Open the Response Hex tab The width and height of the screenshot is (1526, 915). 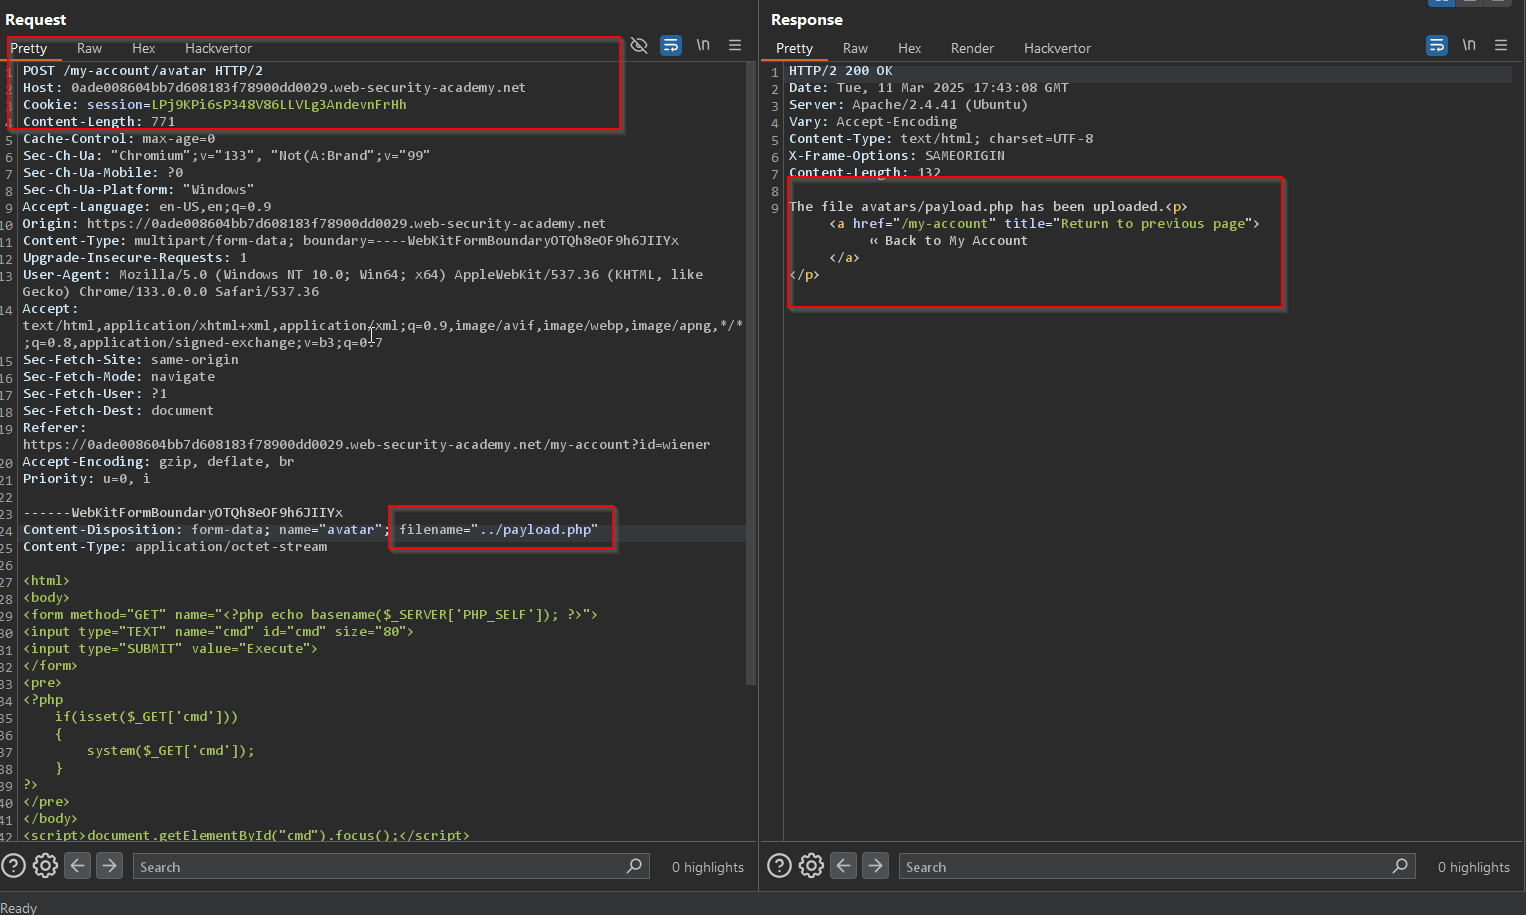coord(909,48)
